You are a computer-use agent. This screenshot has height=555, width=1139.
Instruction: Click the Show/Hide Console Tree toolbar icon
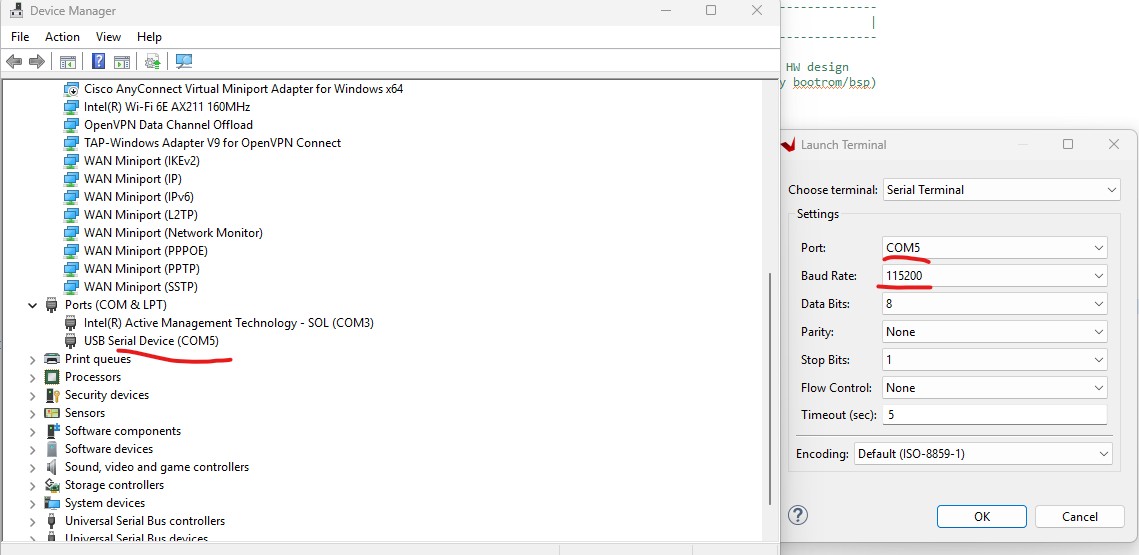(68, 62)
